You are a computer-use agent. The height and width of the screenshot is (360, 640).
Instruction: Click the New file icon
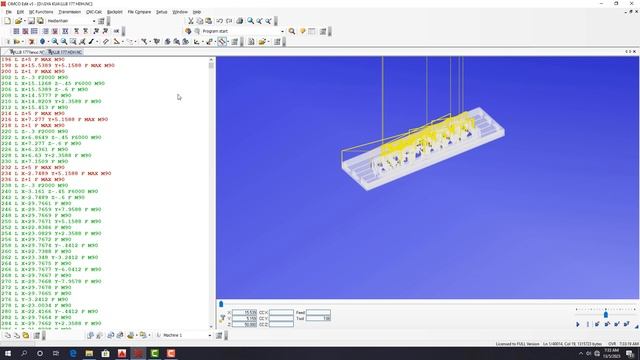pos(8,21)
